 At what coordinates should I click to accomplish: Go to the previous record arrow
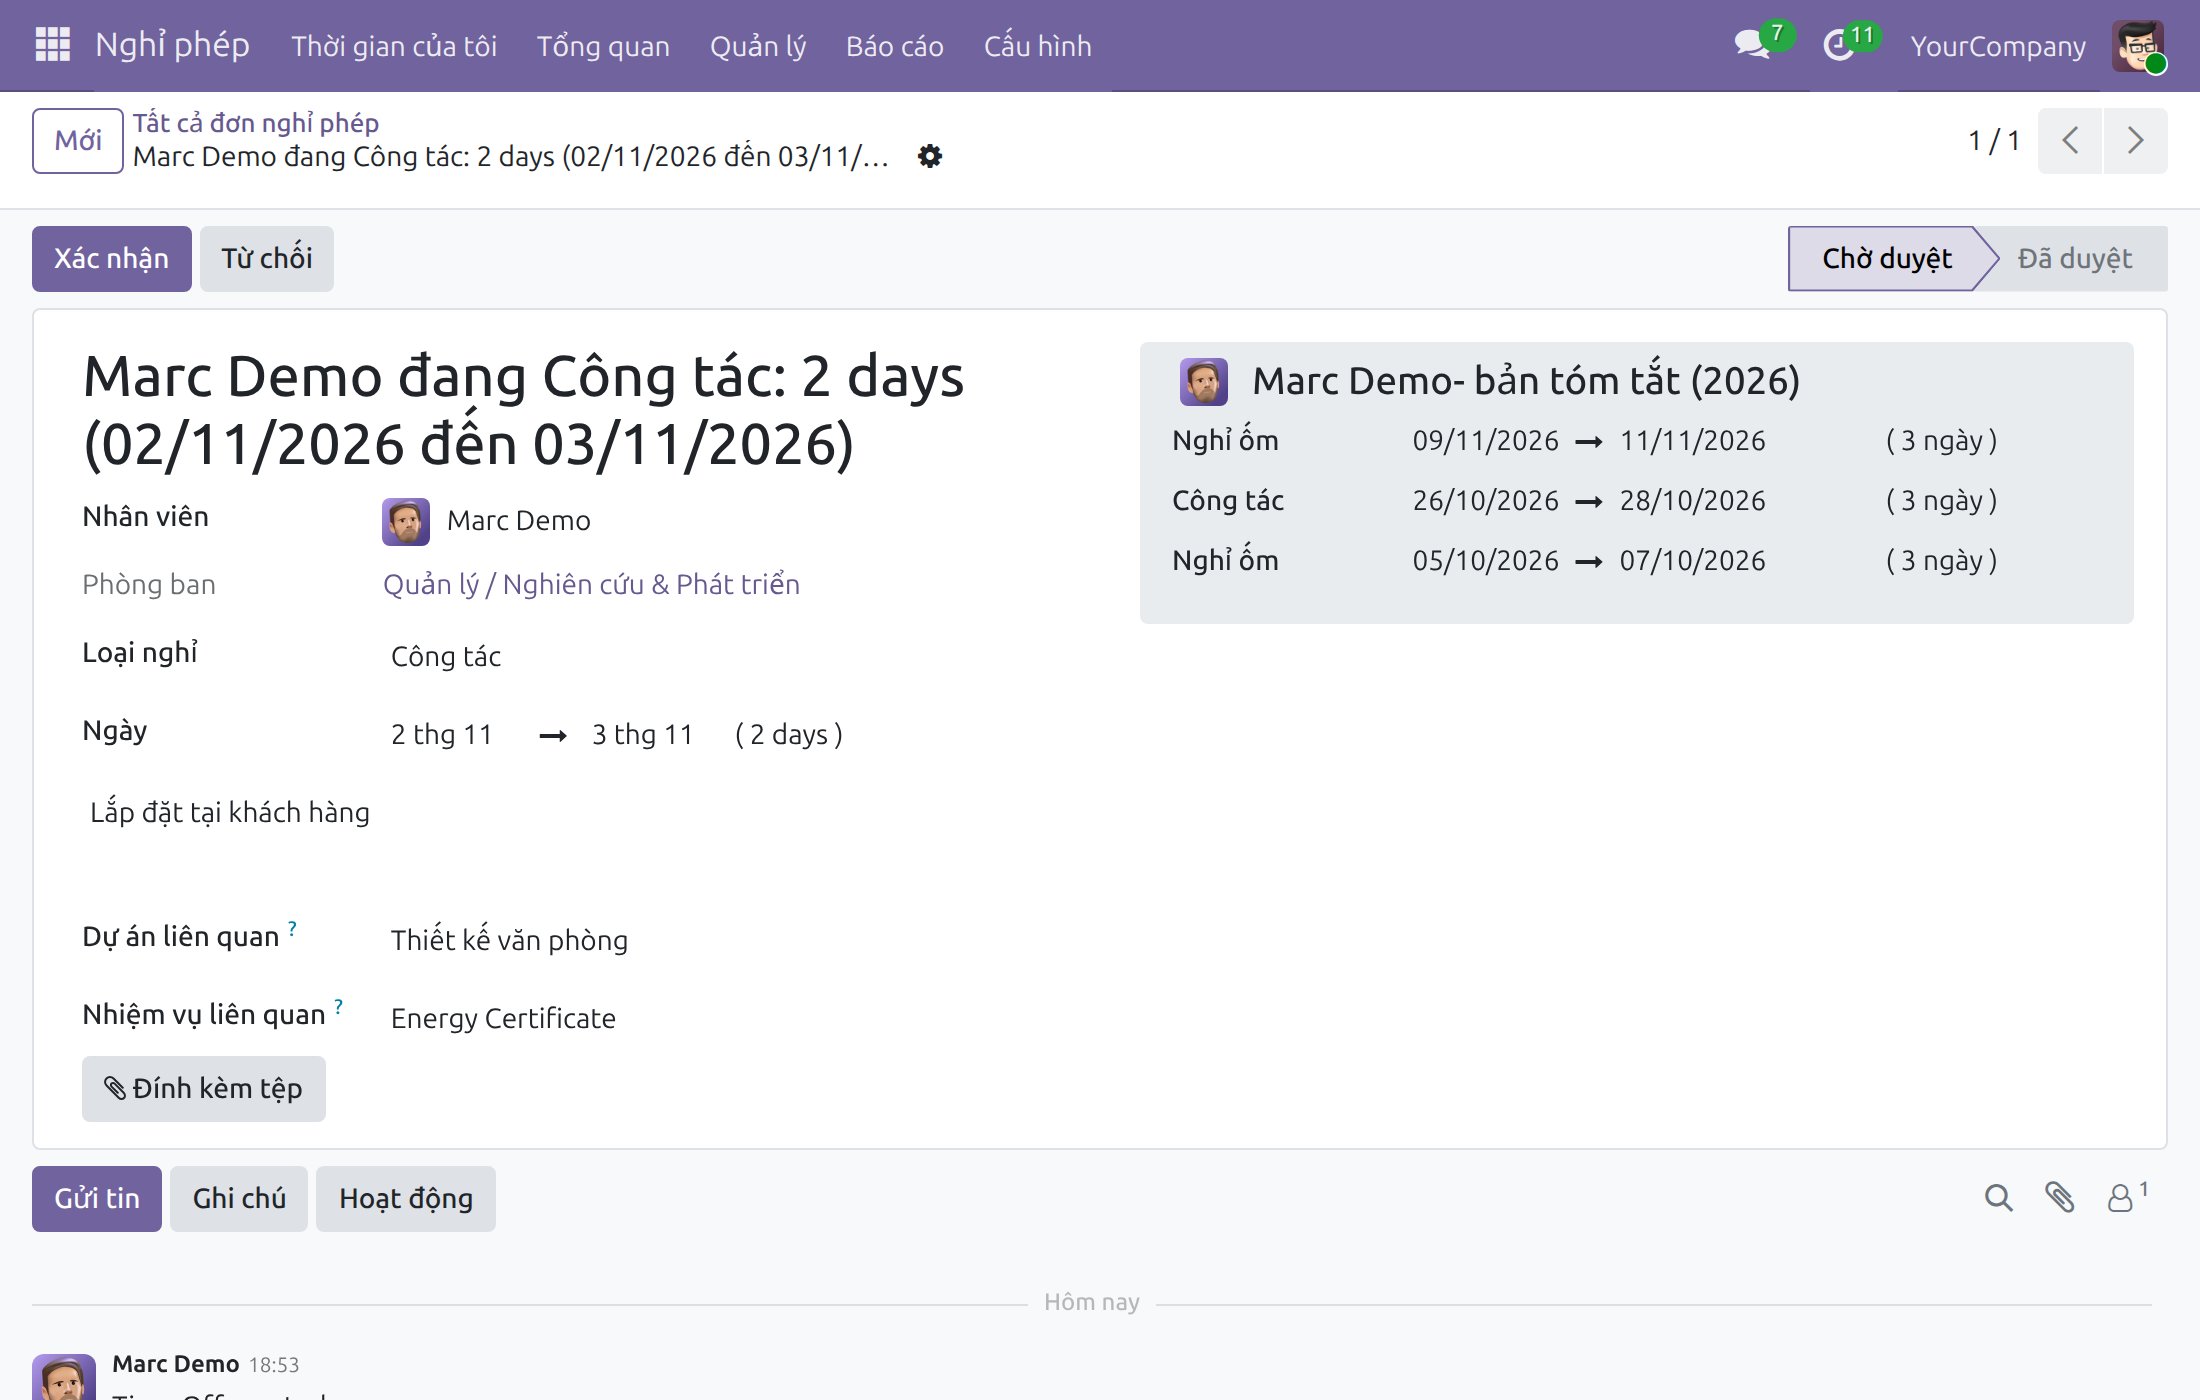(2070, 140)
